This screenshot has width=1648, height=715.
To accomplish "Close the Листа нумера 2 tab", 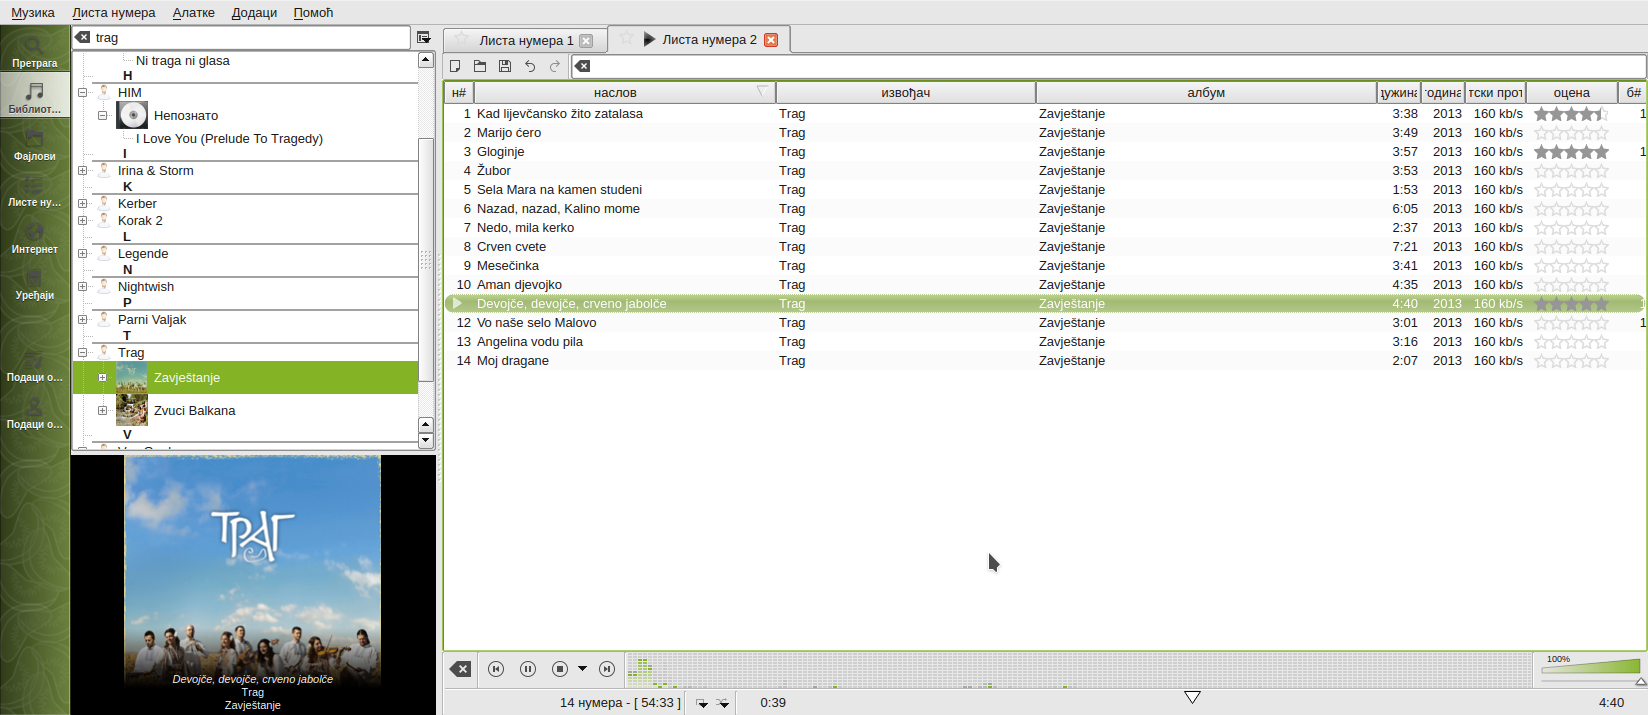I will click(771, 40).
